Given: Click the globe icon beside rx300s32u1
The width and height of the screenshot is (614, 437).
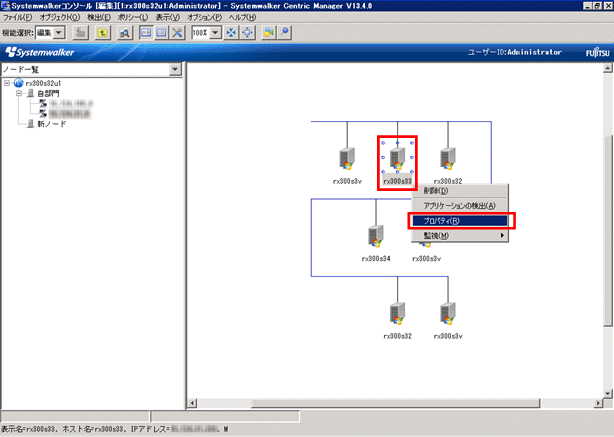Looking at the screenshot, I should pos(18,83).
